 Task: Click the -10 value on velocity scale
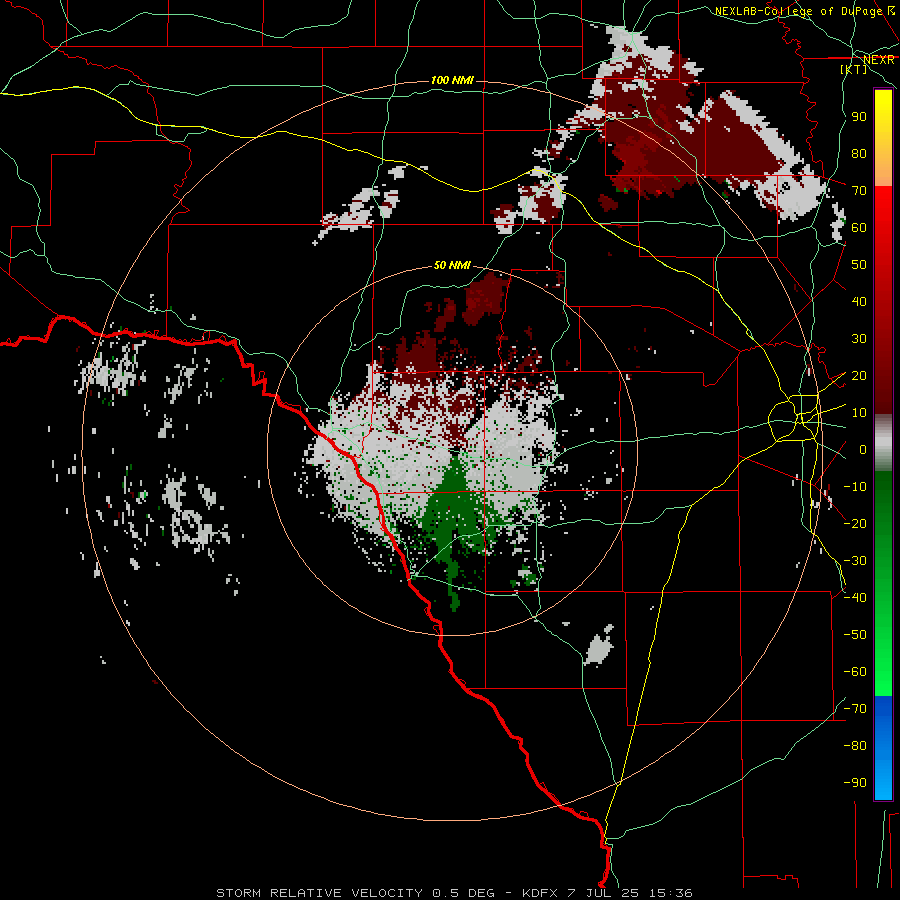point(855,487)
